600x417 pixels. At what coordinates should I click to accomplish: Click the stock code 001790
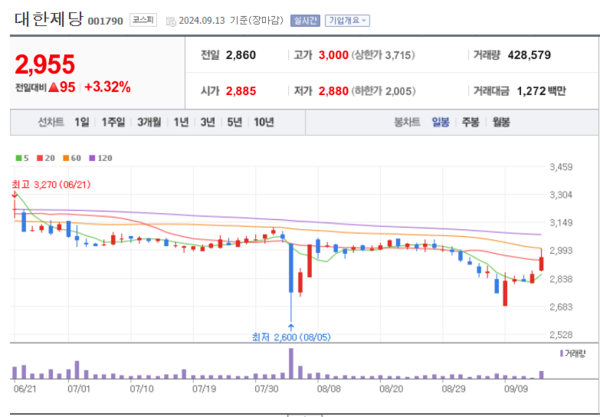pyautogui.click(x=105, y=21)
